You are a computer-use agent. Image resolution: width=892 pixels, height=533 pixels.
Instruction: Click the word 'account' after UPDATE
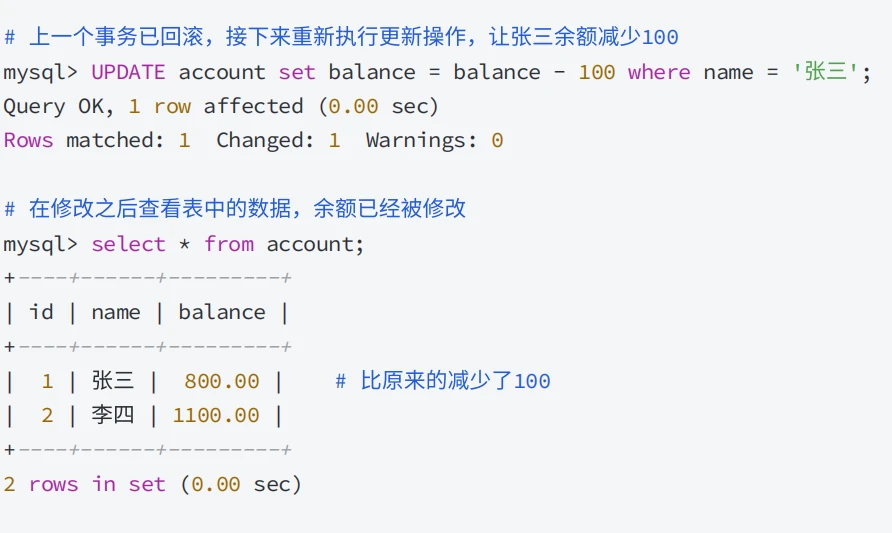(222, 73)
